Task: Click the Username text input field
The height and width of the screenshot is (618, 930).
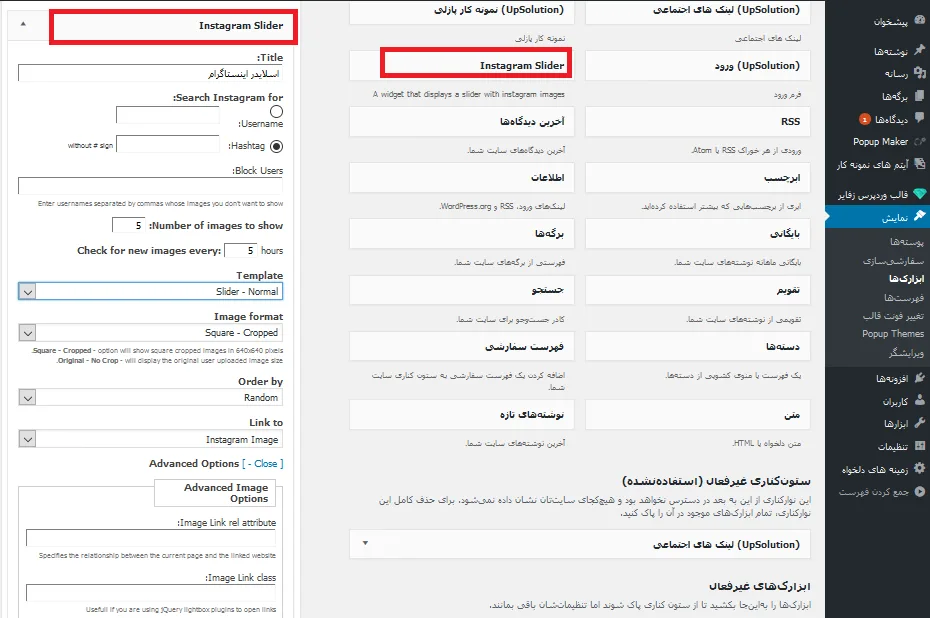Action: (x=168, y=114)
